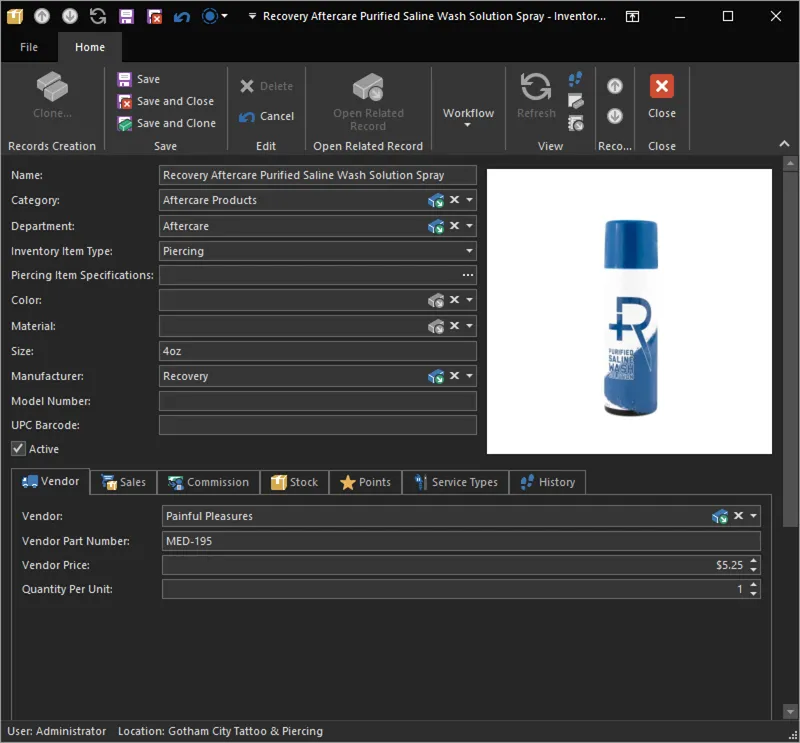This screenshot has height=743, width=800.
Task: Expand the Manufacturer dropdown
Action: click(469, 376)
